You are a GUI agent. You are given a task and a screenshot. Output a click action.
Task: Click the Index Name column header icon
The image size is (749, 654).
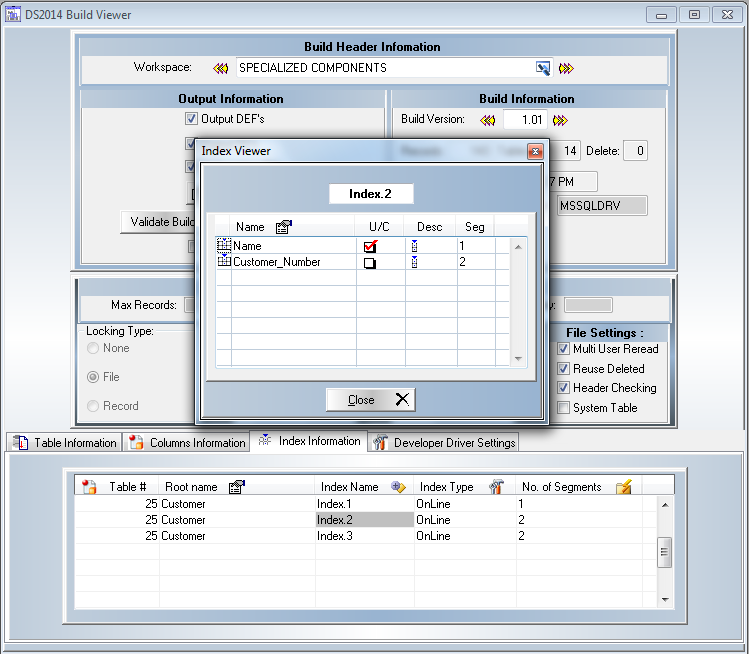pos(398,487)
